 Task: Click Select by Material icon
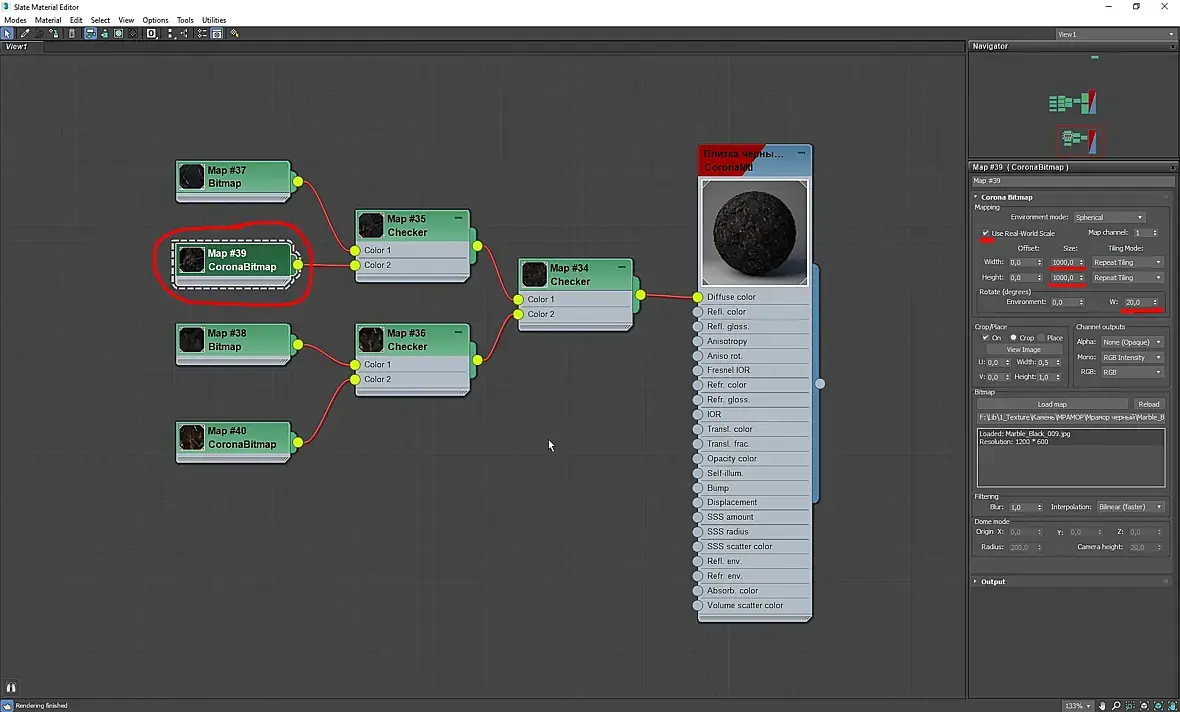pyautogui.click(x=234, y=33)
